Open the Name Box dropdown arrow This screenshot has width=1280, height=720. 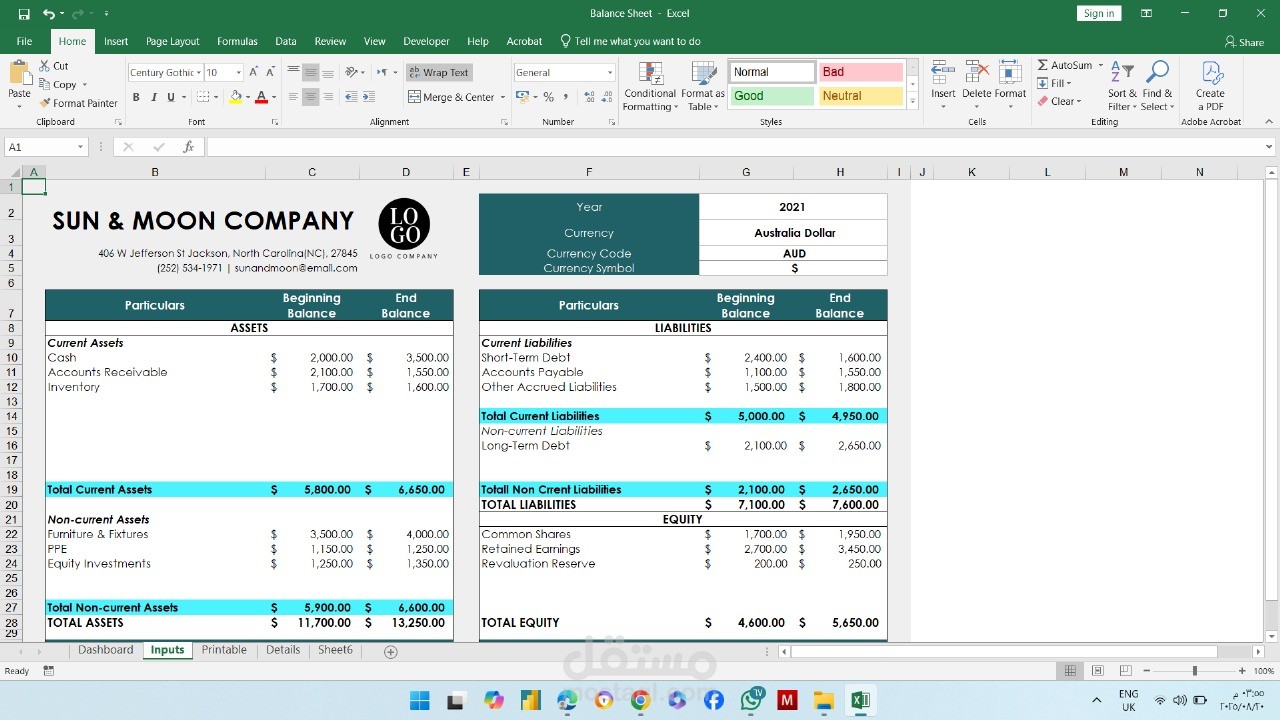tap(81, 147)
